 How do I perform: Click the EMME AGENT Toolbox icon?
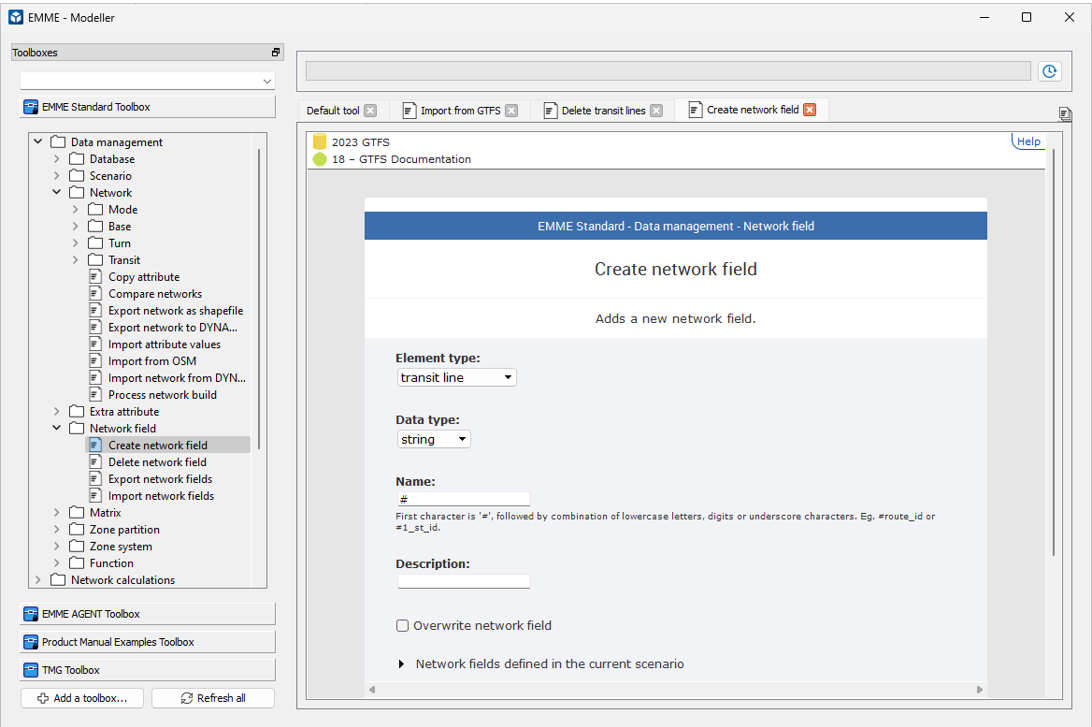coord(31,613)
